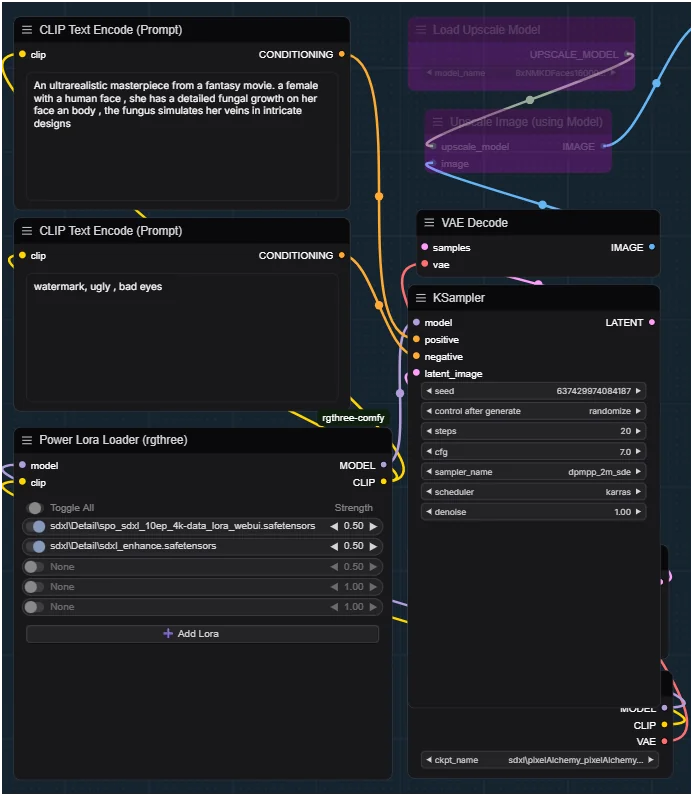Decrease steps value with left arrow
The image size is (693, 796).
pyautogui.click(x=429, y=431)
